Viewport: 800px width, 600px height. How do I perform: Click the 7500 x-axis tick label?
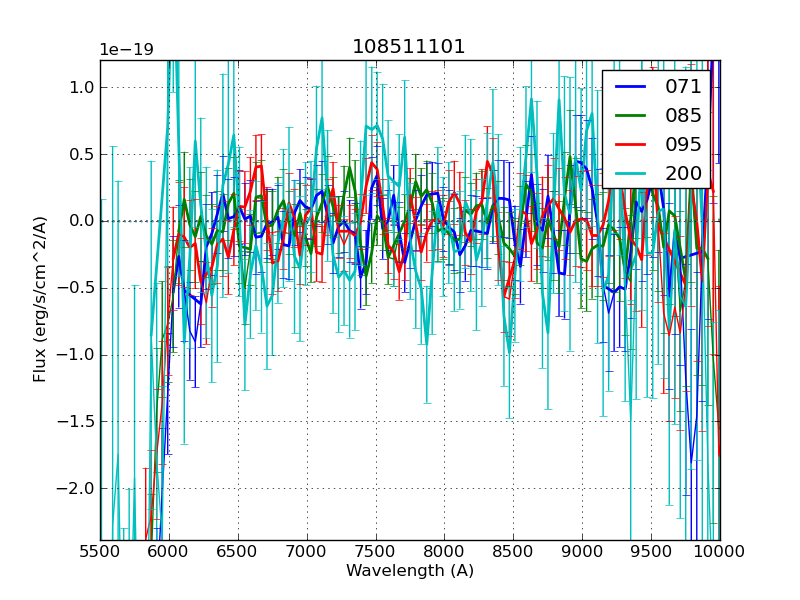point(375,551)
